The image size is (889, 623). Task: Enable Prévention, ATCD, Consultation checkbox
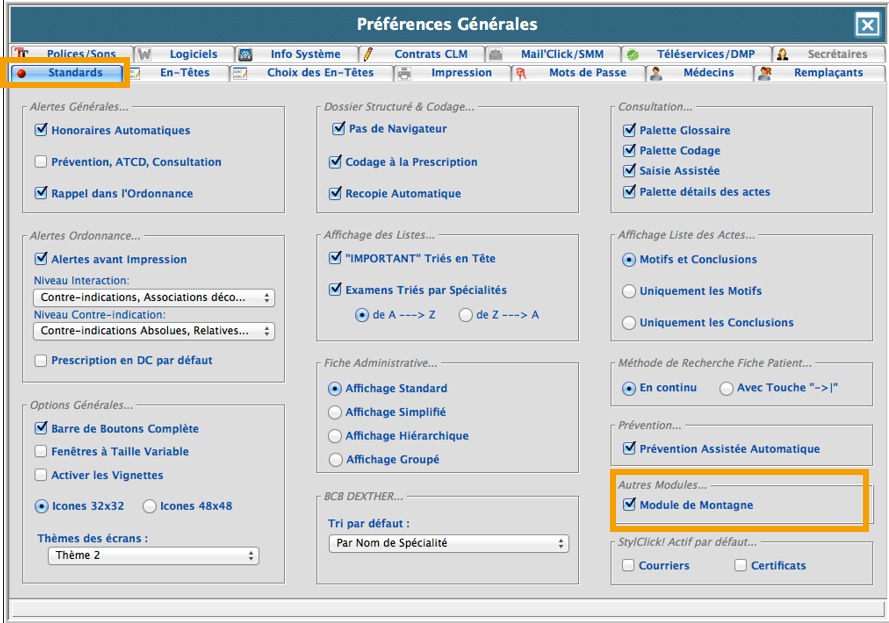coord(41,162)
